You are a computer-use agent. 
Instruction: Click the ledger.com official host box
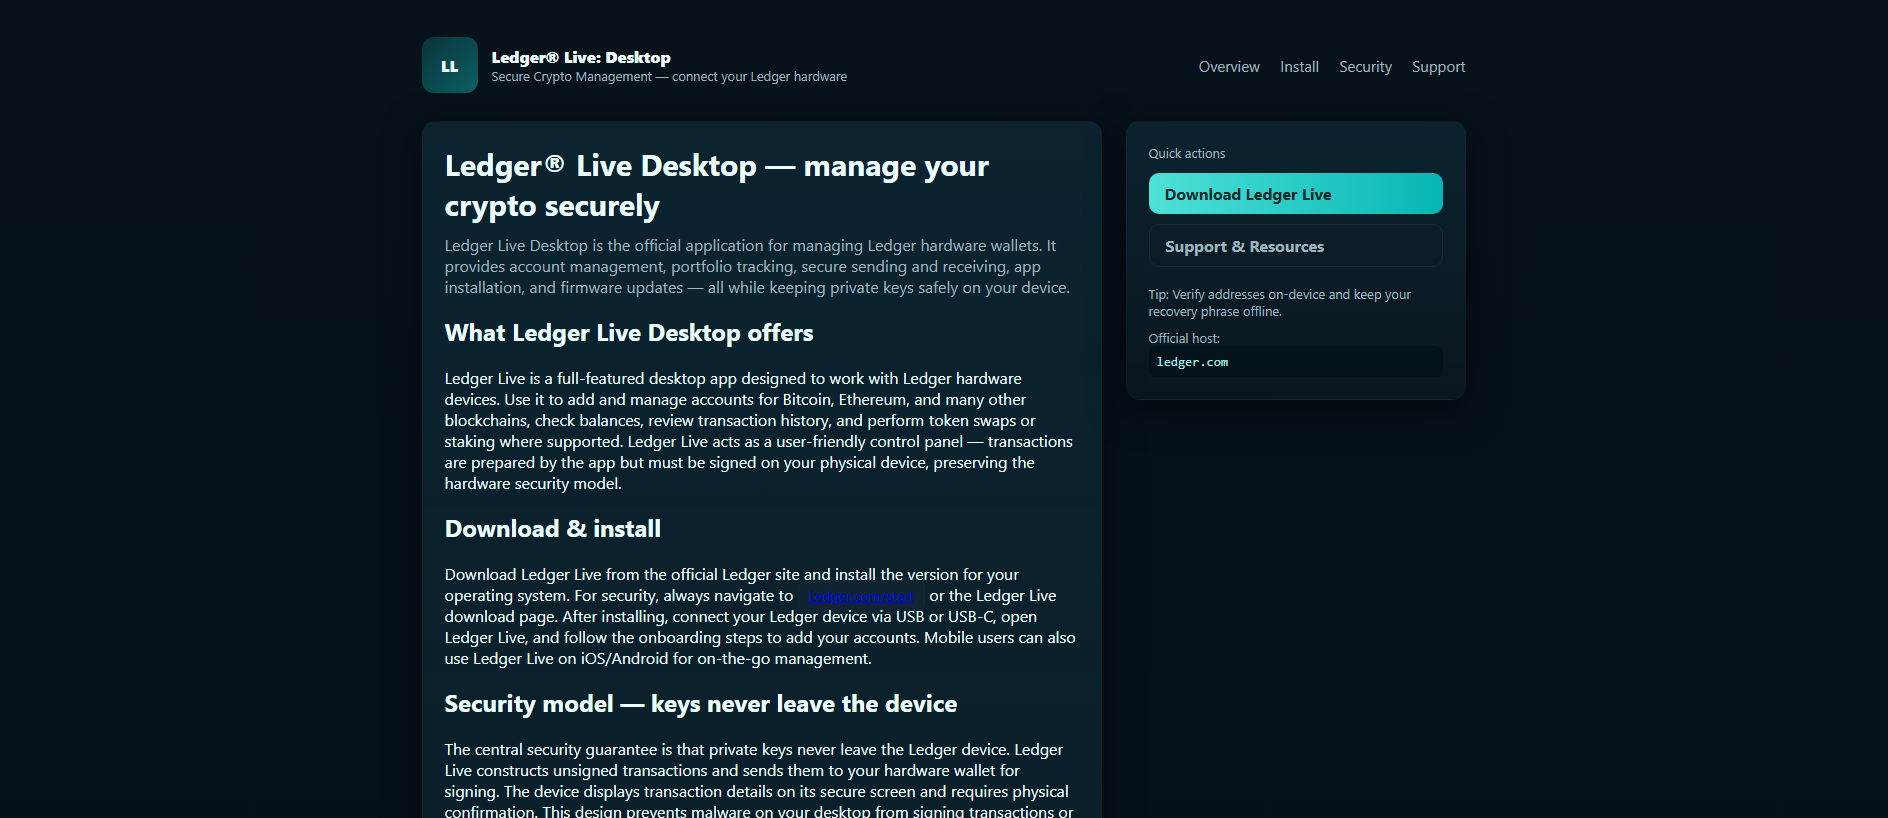coord(1295,362)
